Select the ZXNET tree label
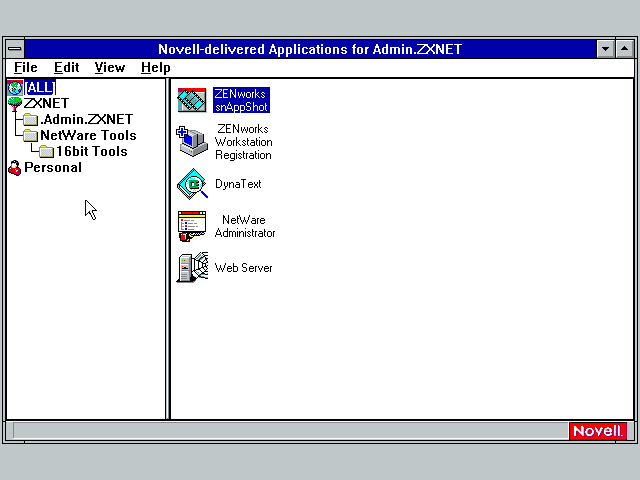Screen dimensions: 640x480 click(47, 103)
